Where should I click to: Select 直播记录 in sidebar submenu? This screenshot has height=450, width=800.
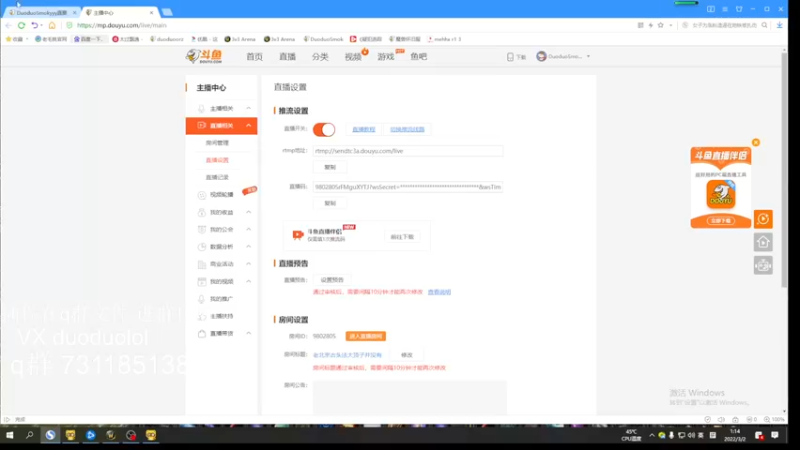pyautogui.click(x=217, y=177)
